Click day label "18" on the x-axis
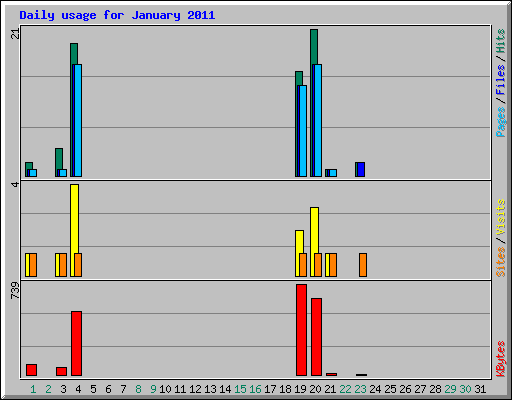This screenshot has width=512, height=400. click(x=285, y=389)
